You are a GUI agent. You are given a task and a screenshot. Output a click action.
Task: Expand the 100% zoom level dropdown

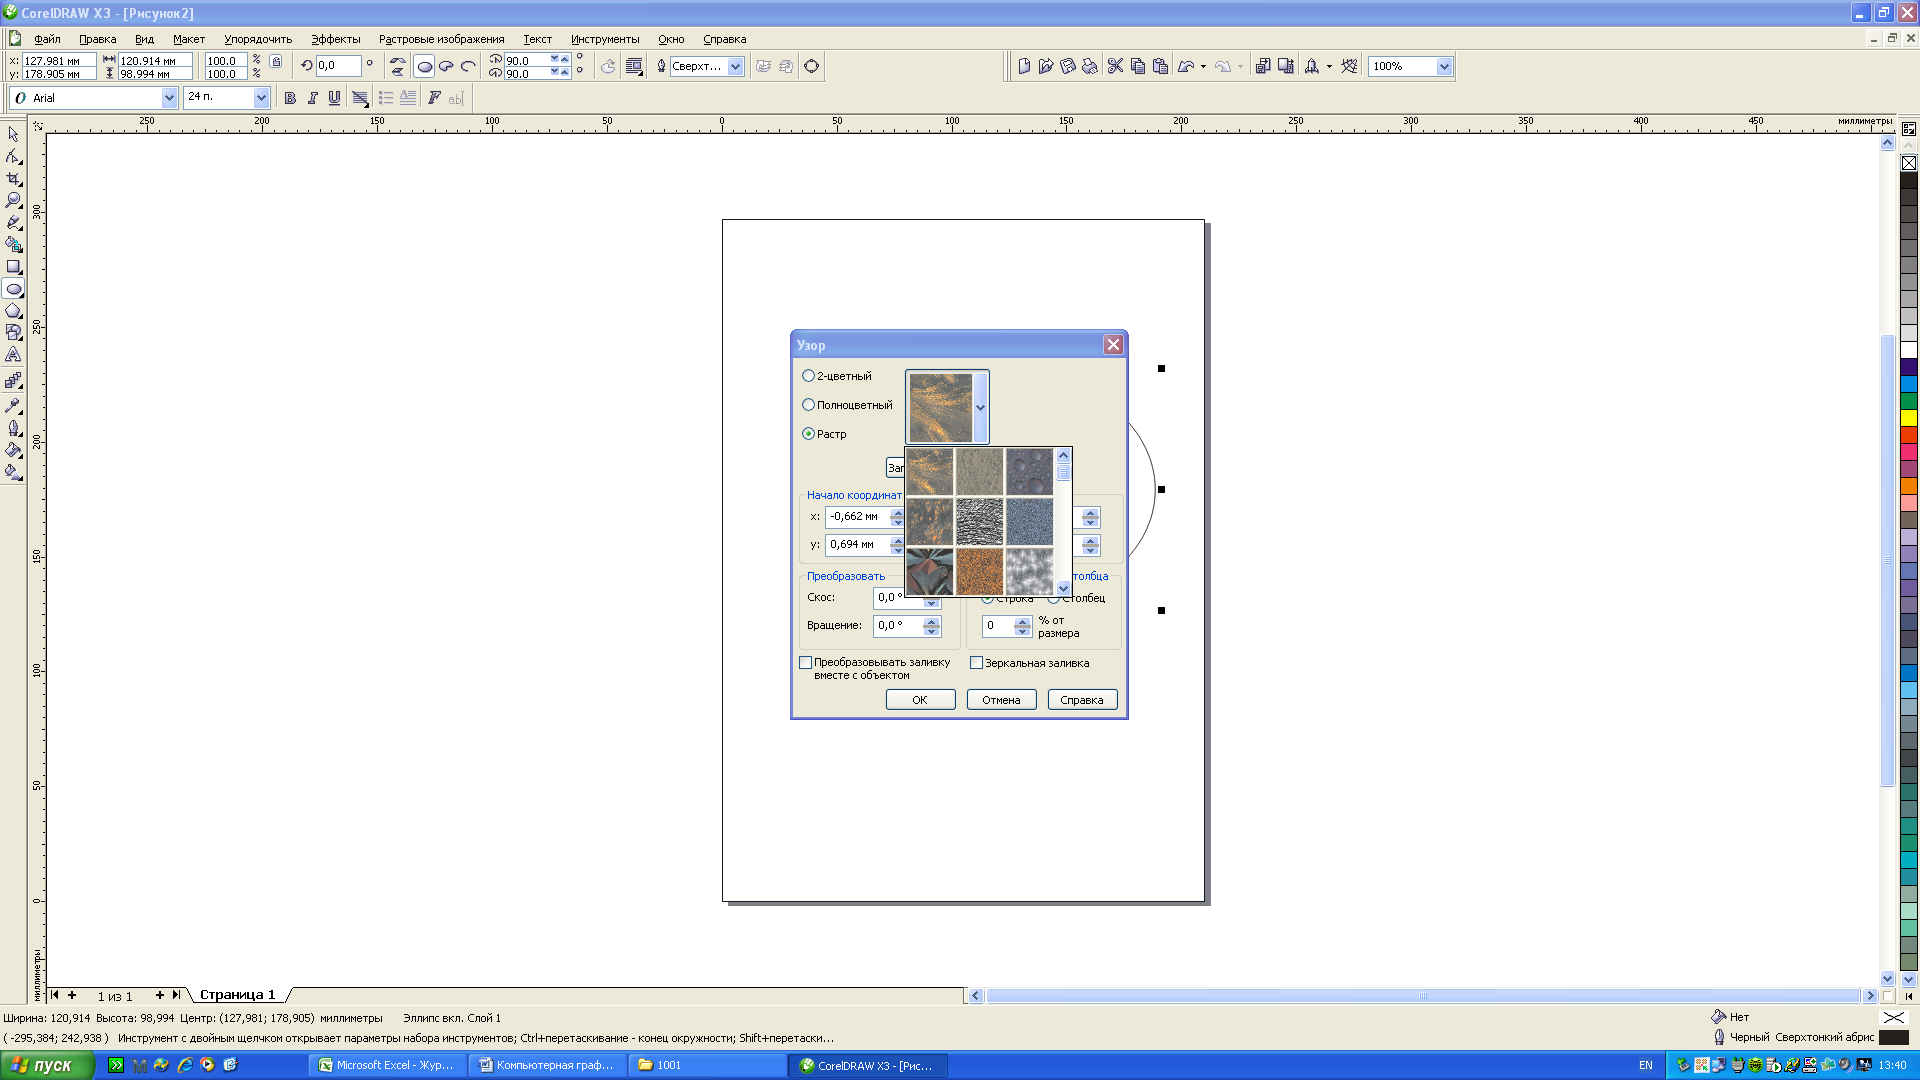coord(1443,67)
